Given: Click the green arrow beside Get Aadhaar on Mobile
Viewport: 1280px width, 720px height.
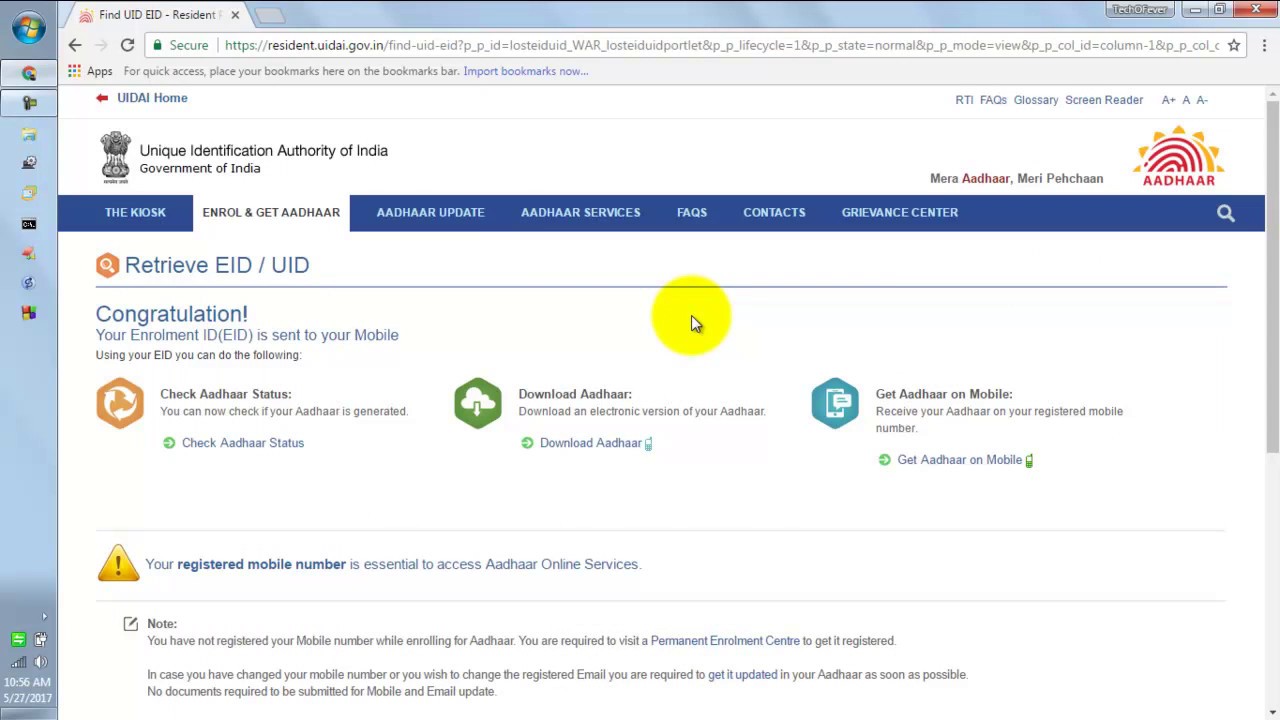Looking at the screenshot, I should 884,460.
